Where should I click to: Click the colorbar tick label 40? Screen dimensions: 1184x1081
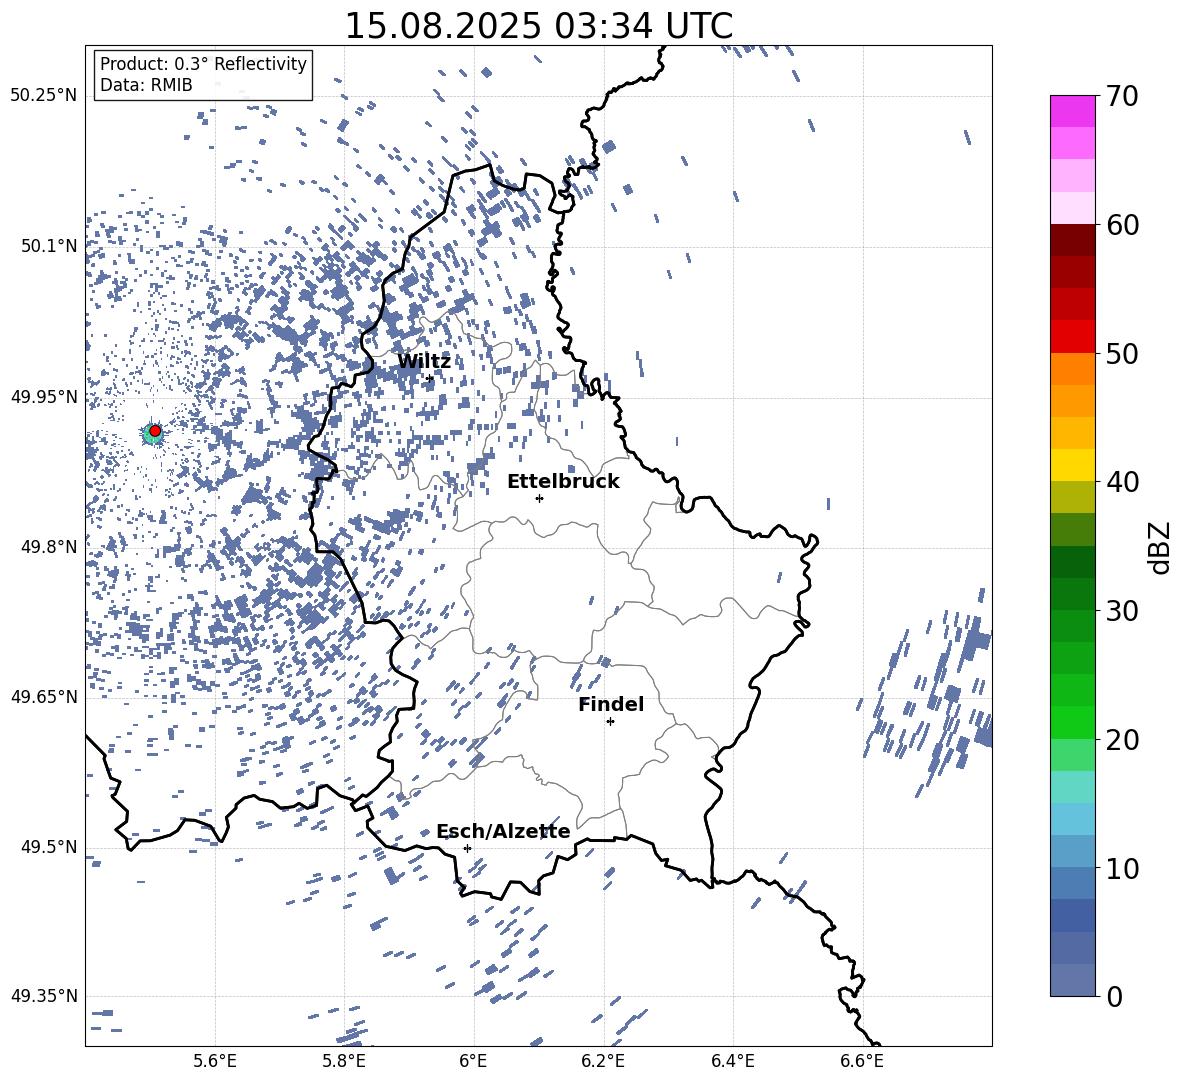[x=1122, y=482]
